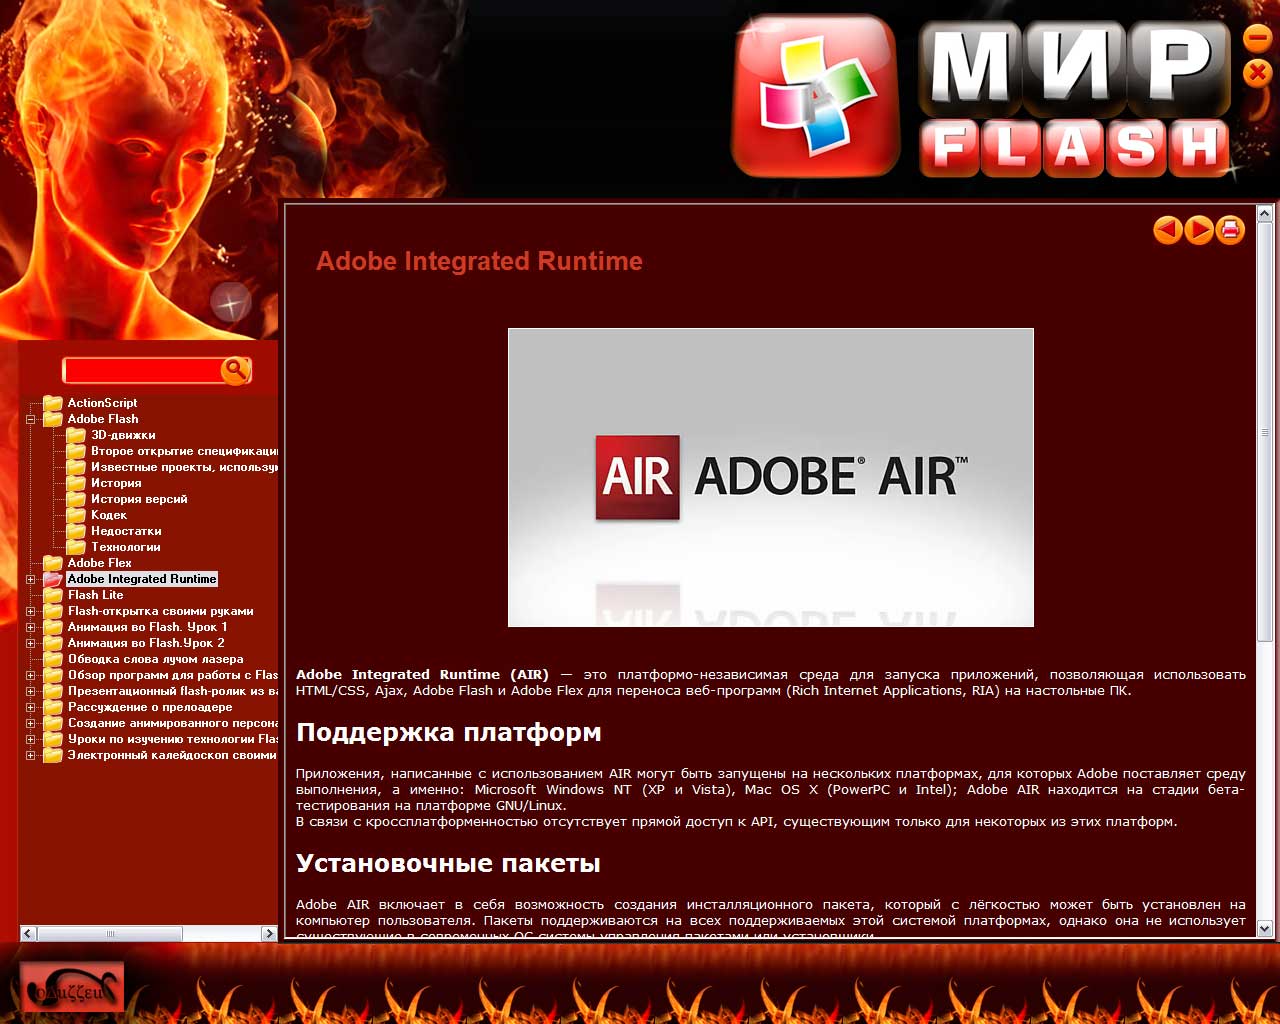Click the content vertical scrollbar thumb

1265,432
